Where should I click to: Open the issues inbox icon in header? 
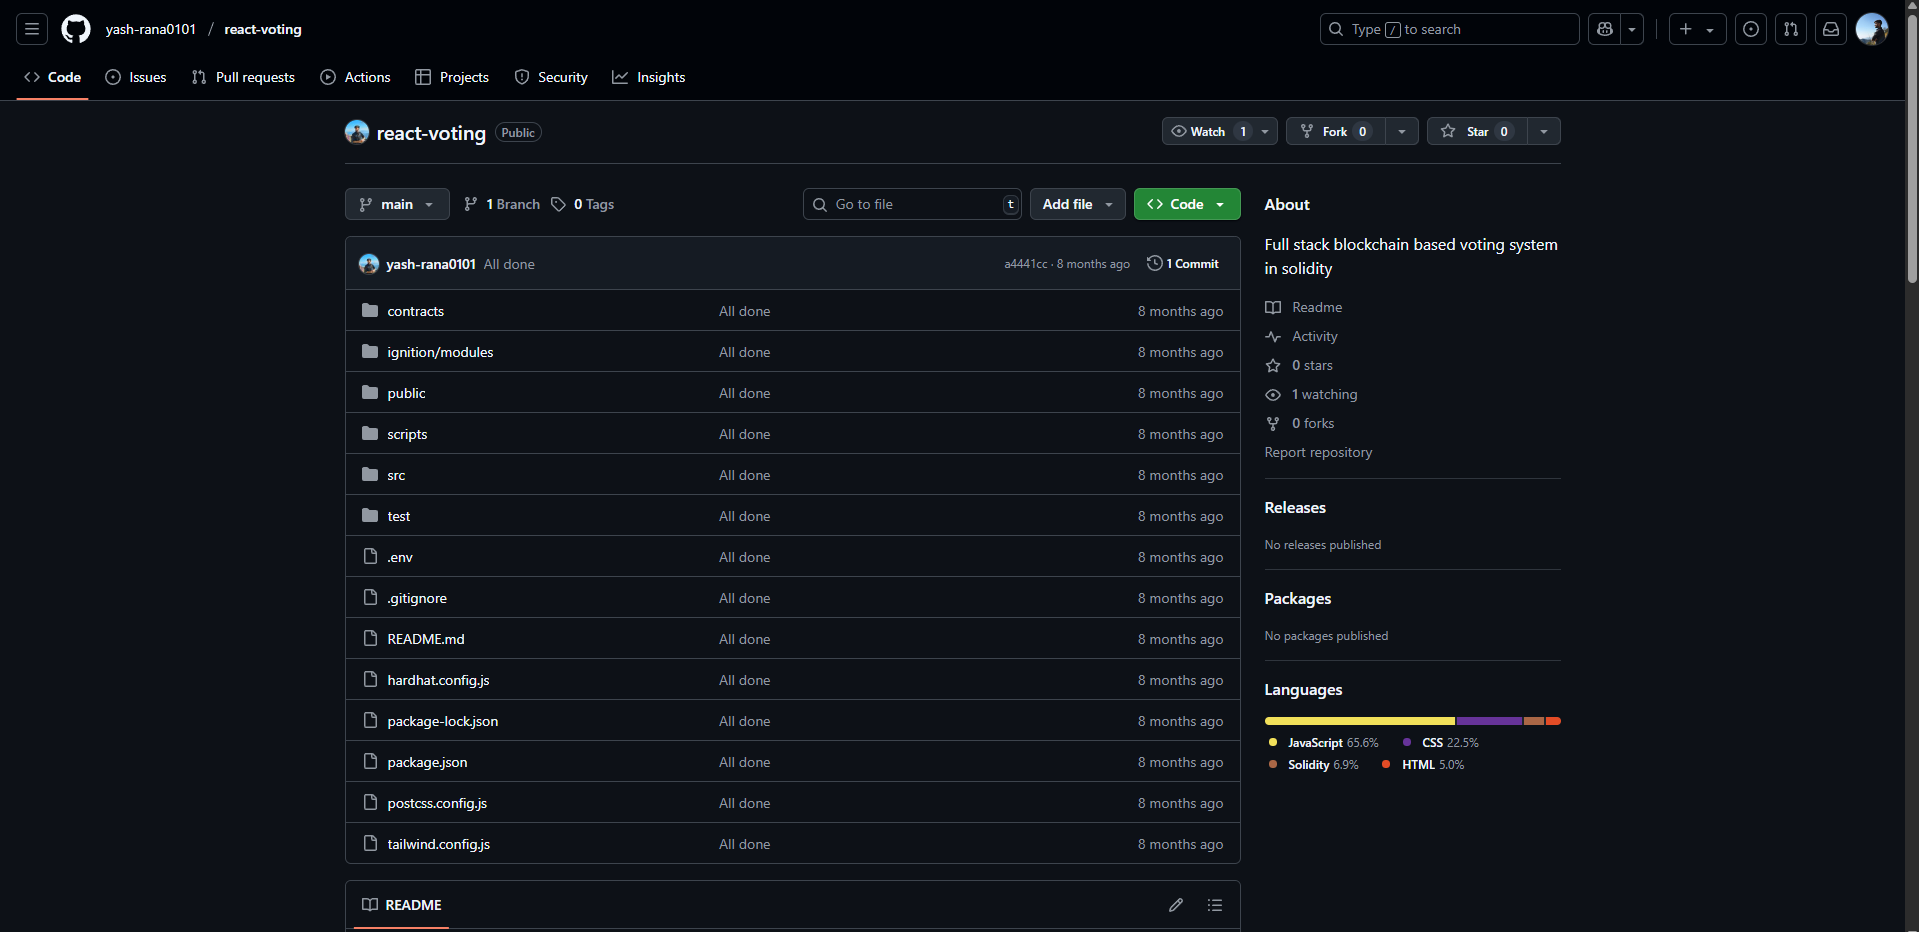1751,29
